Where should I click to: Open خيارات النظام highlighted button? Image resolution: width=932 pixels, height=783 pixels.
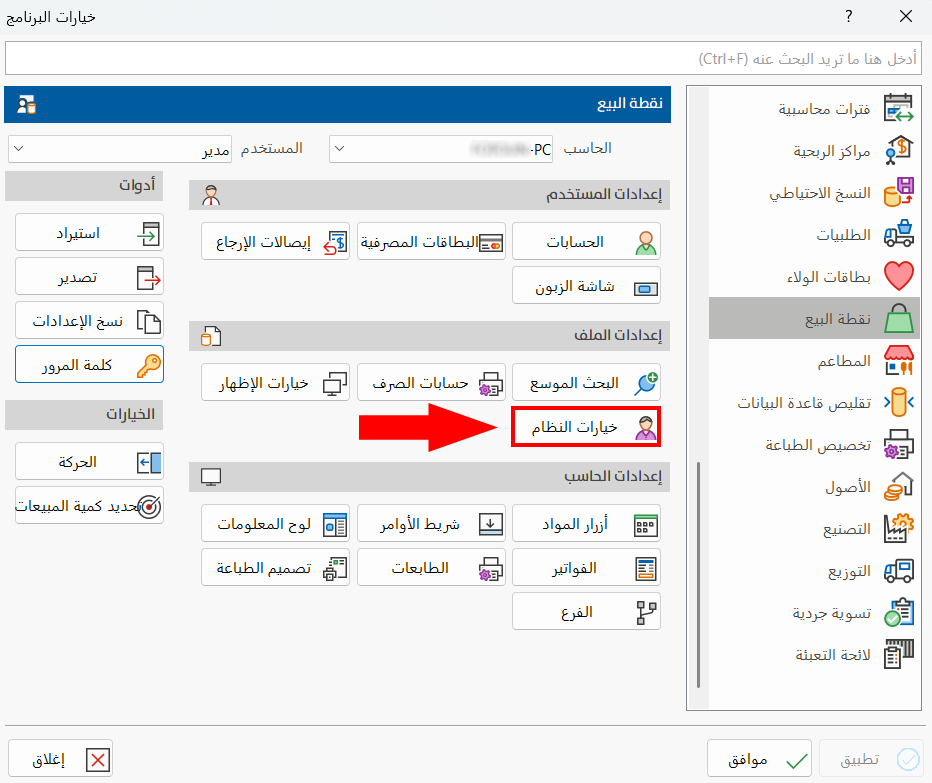pos(586,426)
